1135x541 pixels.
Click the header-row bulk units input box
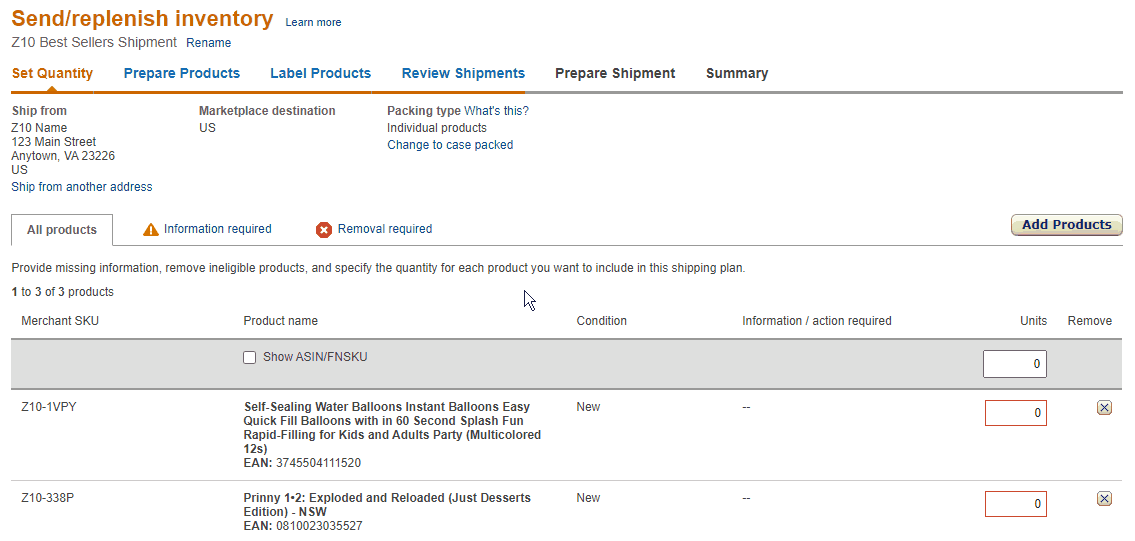[x=1014, y=364]
